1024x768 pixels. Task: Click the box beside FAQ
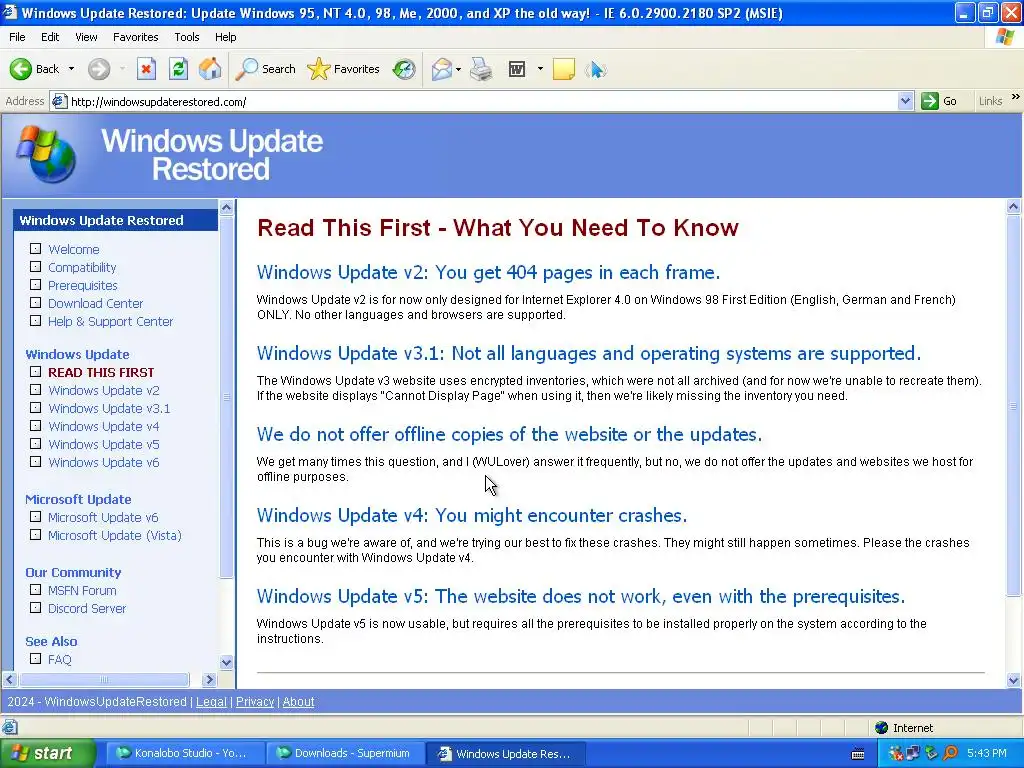35,659
